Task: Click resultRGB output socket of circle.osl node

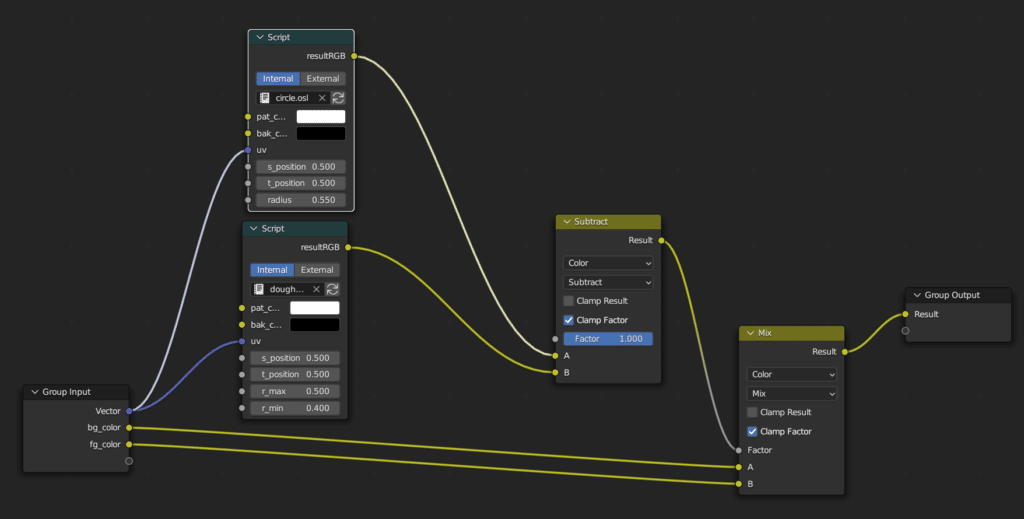Action: coord(354,56)
